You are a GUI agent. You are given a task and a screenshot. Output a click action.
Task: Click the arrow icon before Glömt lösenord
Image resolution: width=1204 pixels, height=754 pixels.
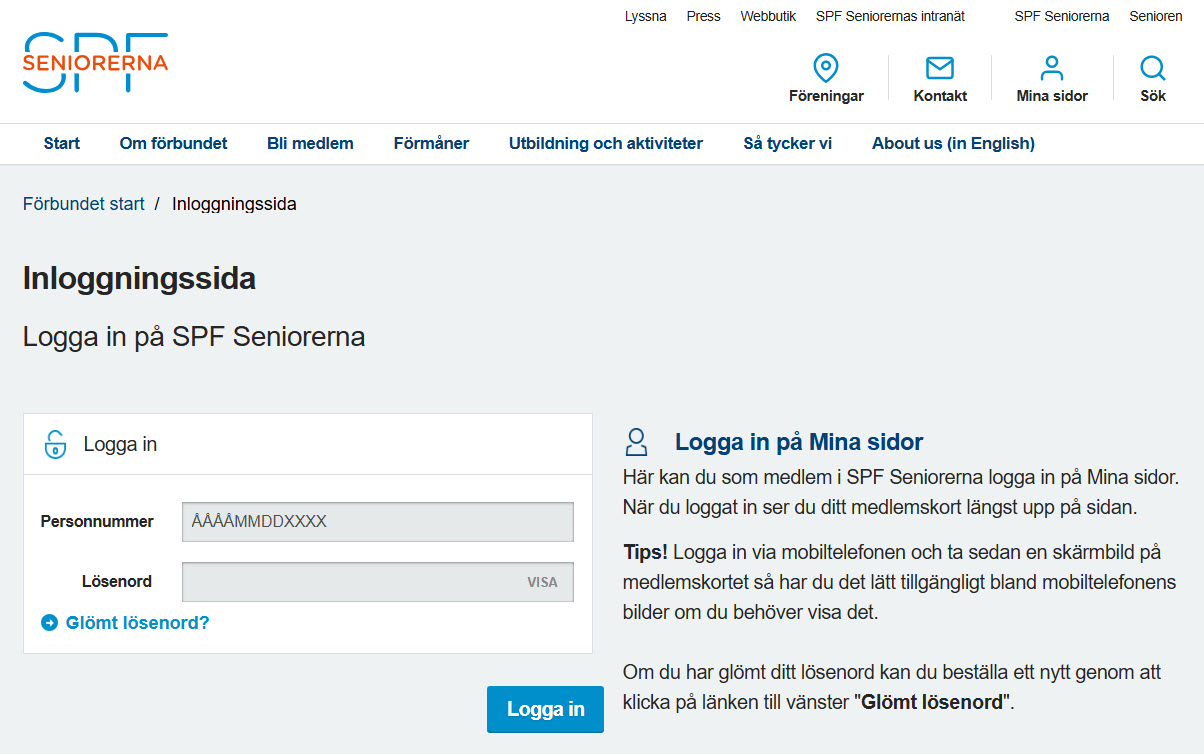pos(50,623)
